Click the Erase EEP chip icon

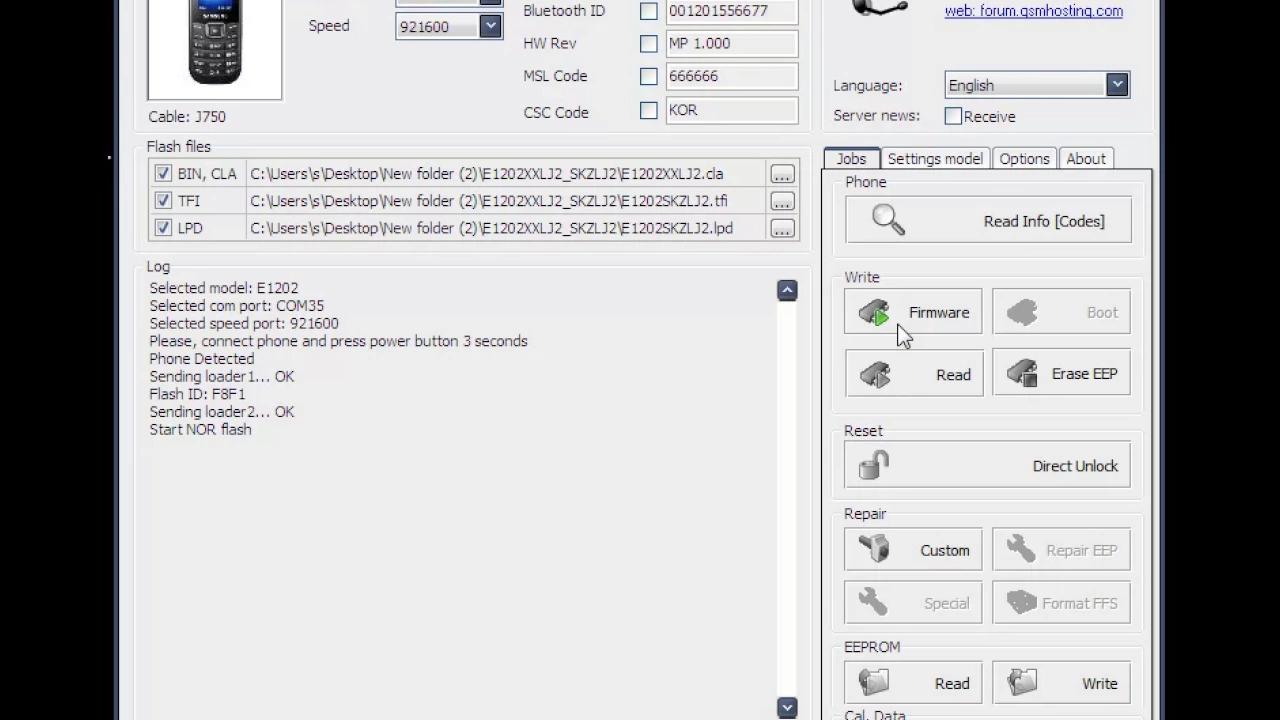click(x=1022, y=374)
